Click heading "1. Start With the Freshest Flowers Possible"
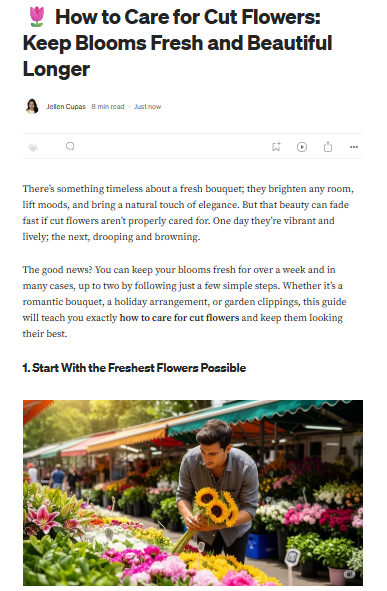This screenshot has height=591, width=387. 134,368
